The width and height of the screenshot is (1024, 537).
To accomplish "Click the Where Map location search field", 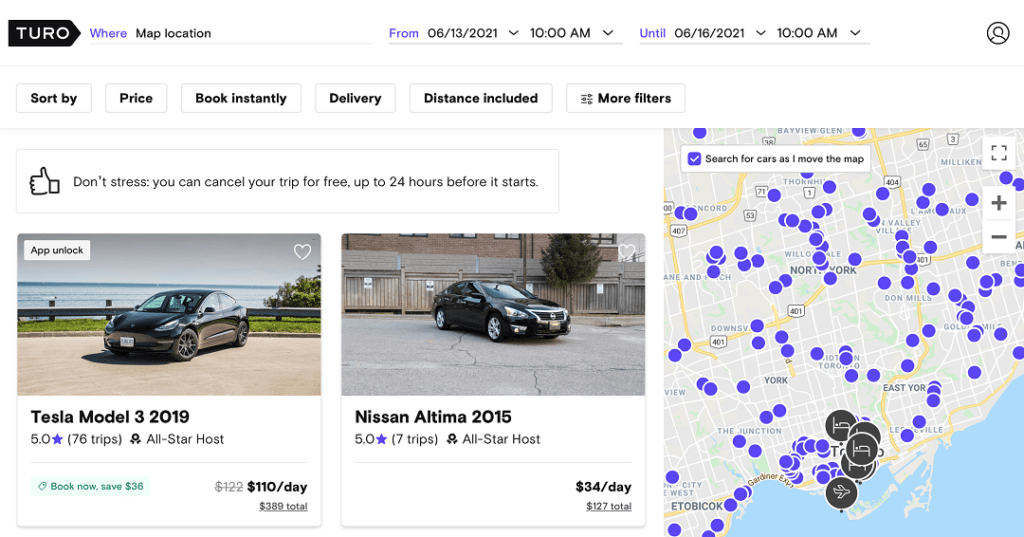I will [x=231, y=33].
